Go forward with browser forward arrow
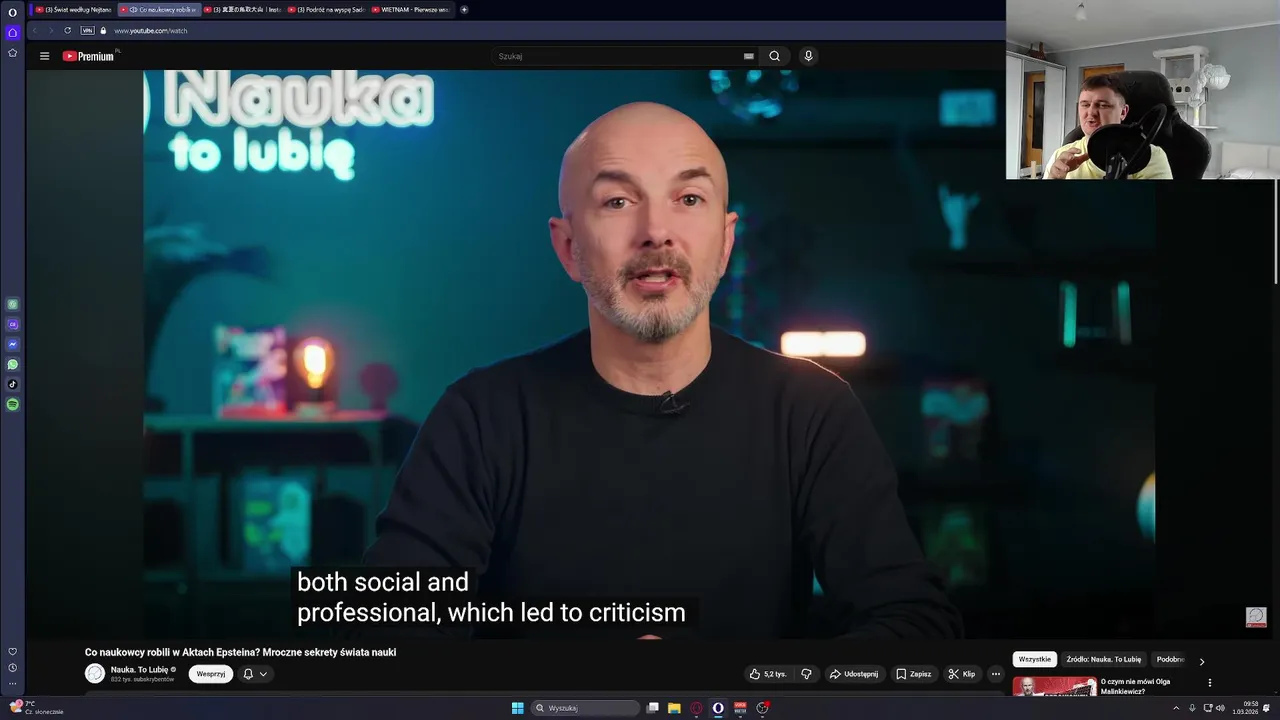The height and width of the screenshot is (720, 1280). [51, 30]
